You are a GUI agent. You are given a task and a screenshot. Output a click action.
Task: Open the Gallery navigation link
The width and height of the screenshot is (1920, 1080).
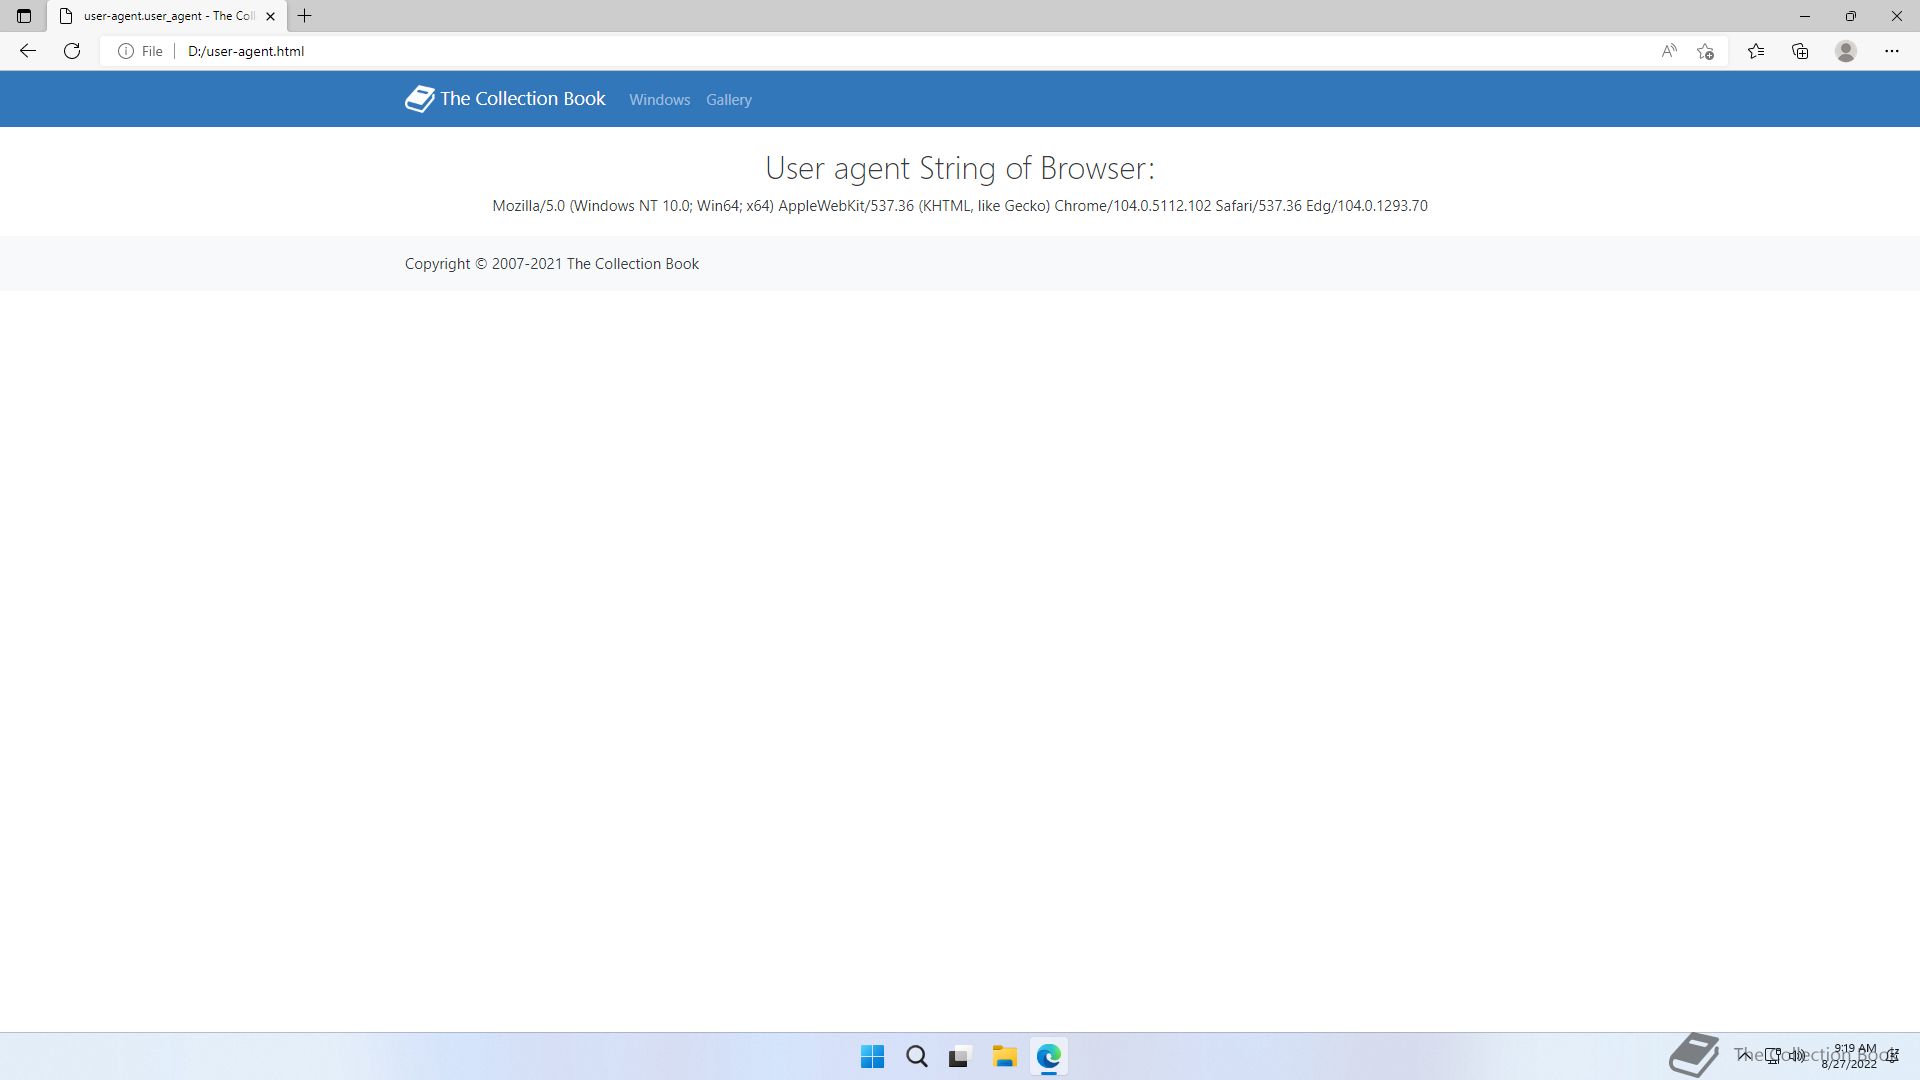[x=728, y=100]
